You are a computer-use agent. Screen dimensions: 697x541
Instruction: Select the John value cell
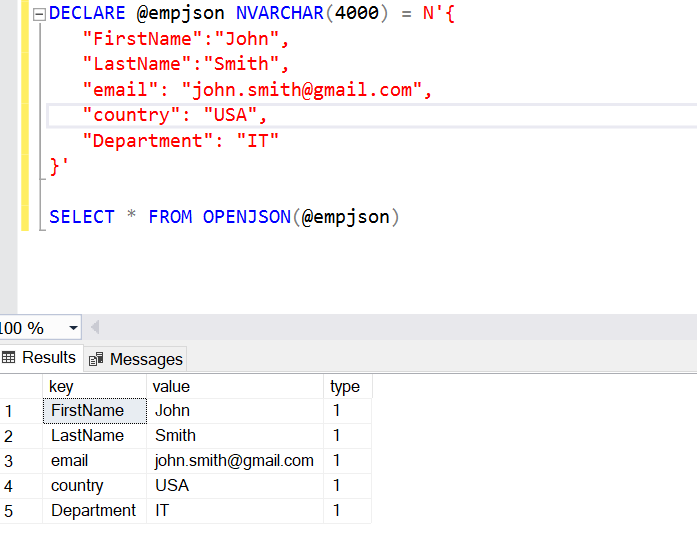(235, 411)
